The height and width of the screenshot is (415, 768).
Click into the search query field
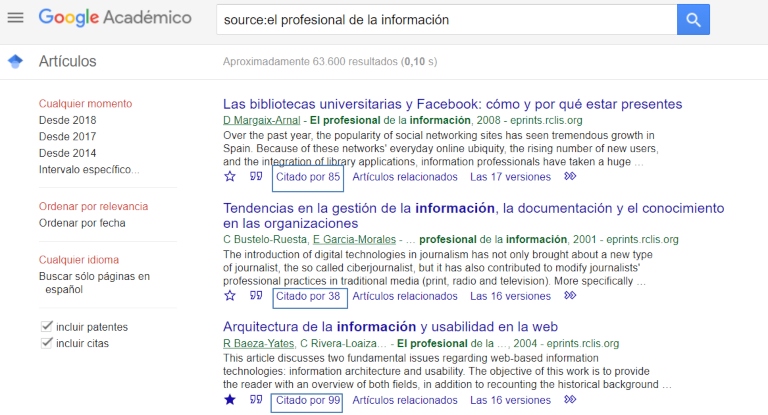click(x=447, y=20)
